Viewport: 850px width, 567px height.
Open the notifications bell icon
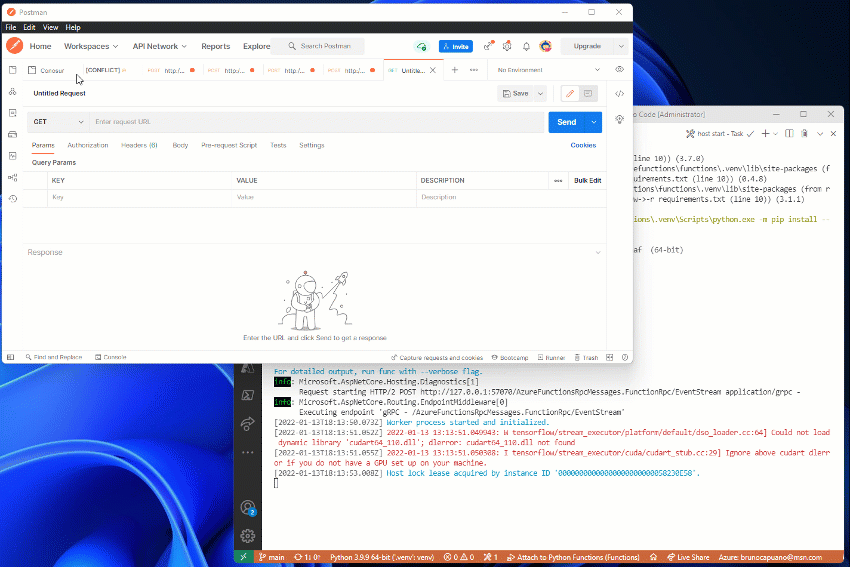[x=526, y=47]
